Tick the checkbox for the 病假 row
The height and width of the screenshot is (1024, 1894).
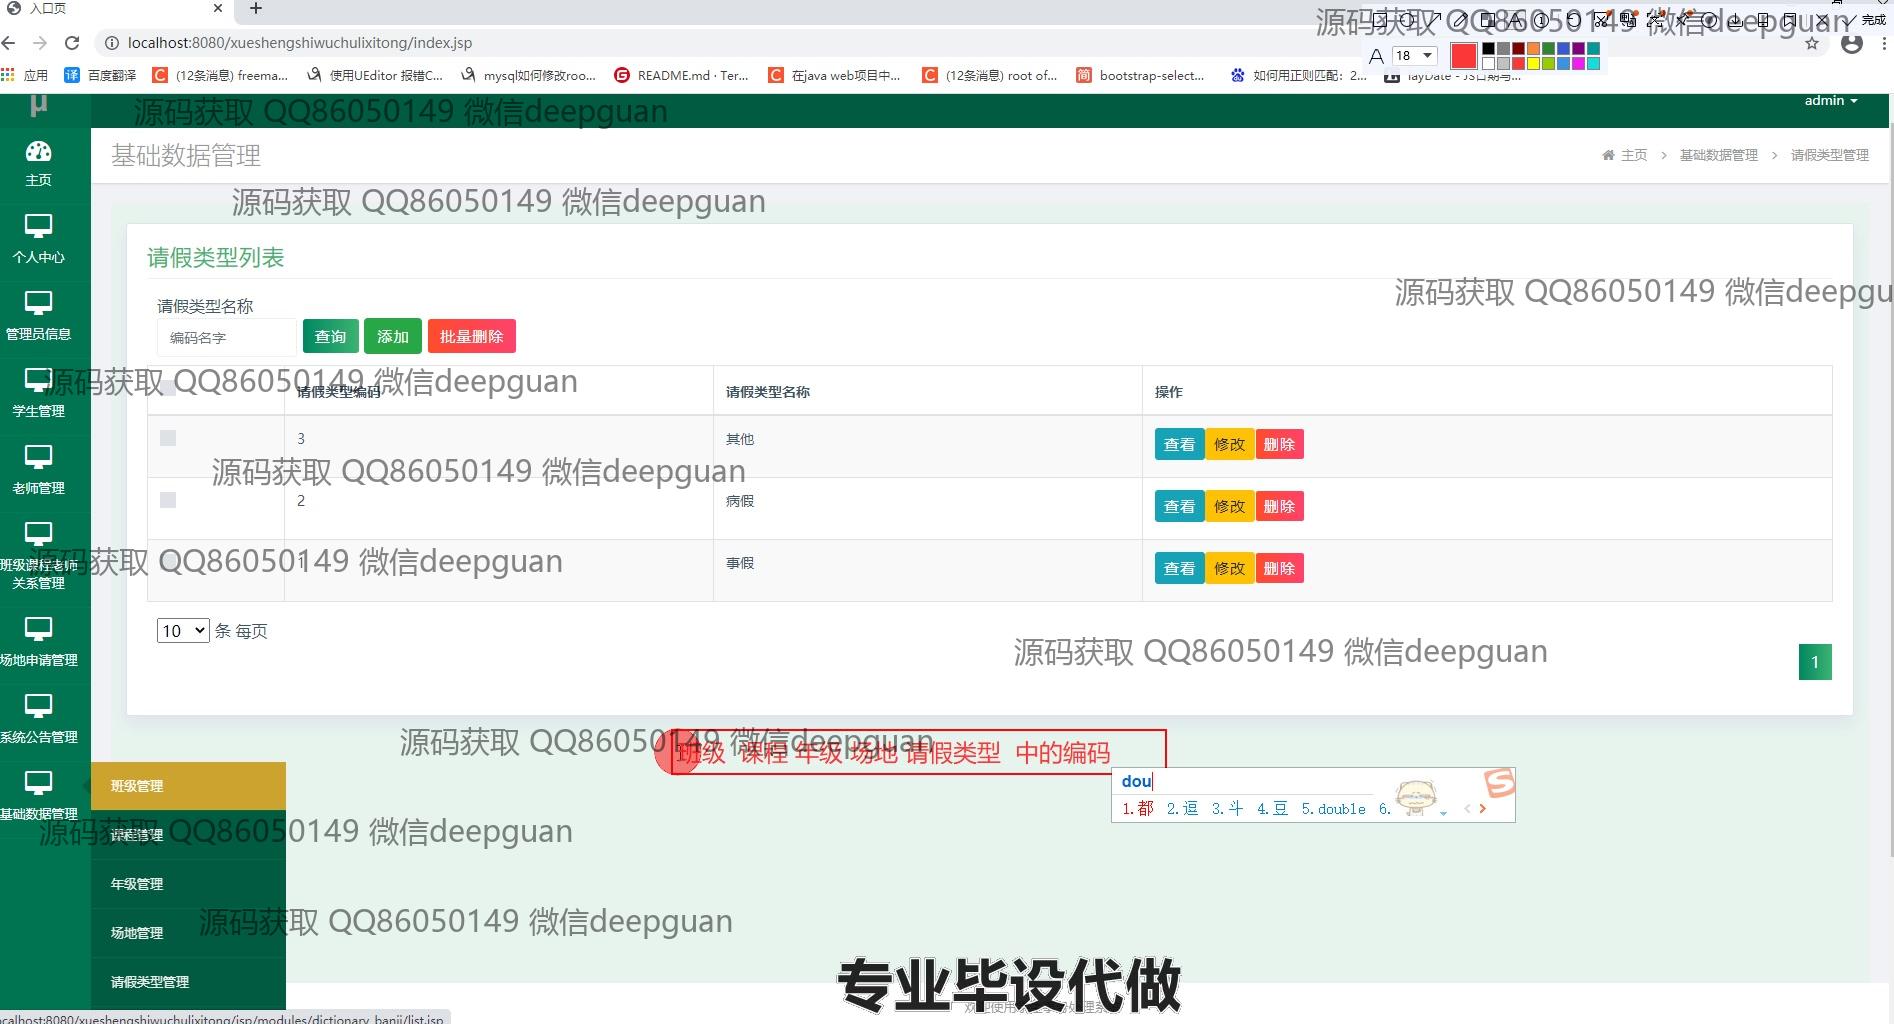(168, 500)
